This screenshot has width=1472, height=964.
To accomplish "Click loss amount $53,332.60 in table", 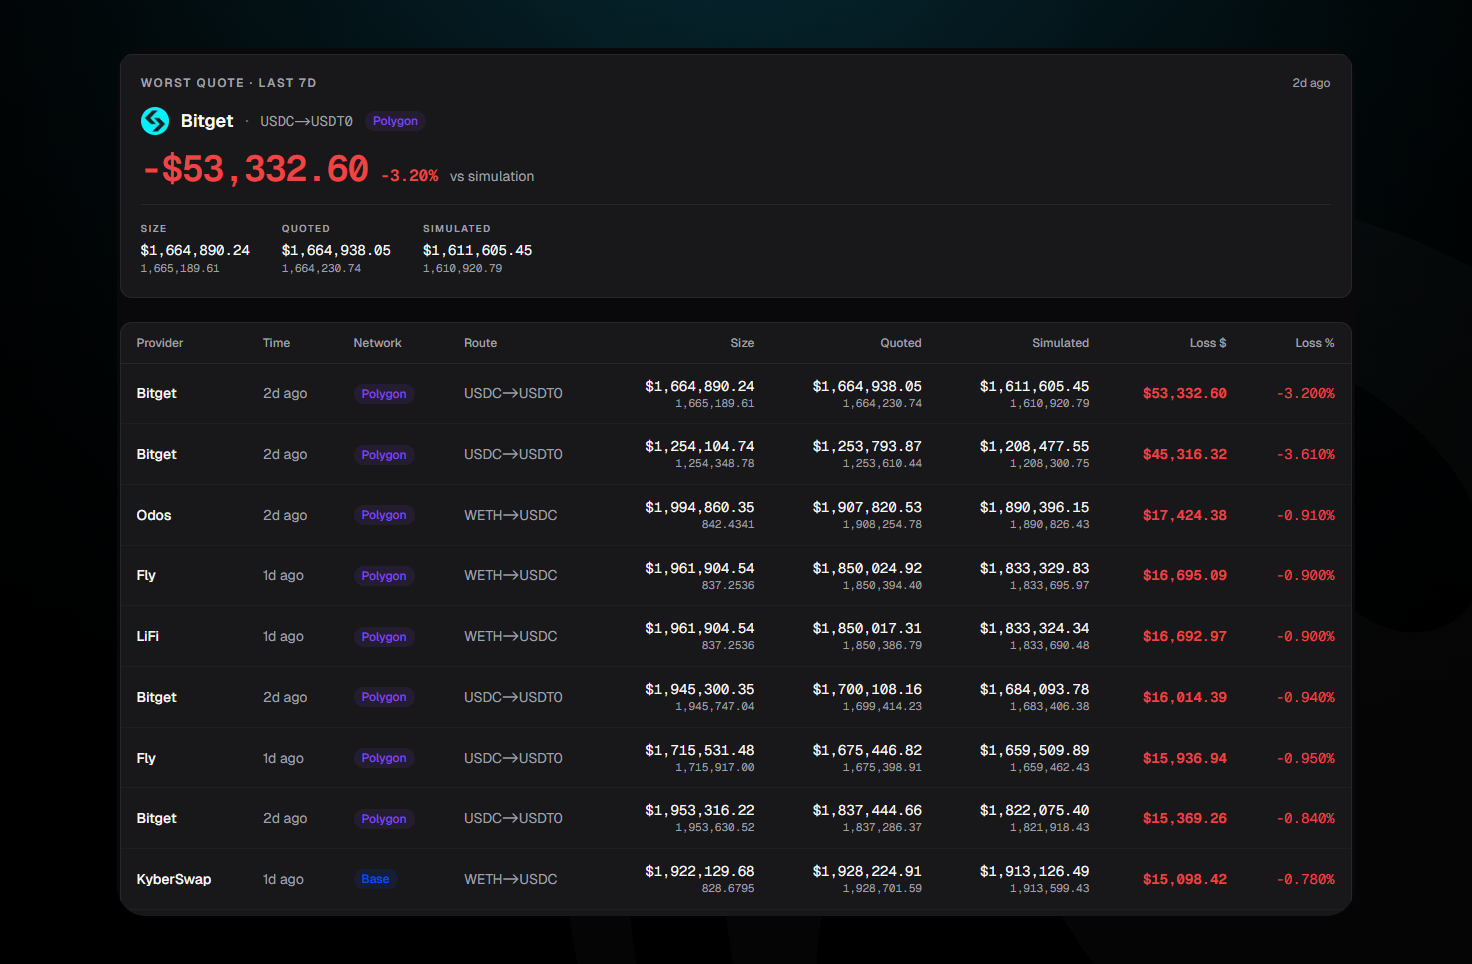I will point(1185,394).
